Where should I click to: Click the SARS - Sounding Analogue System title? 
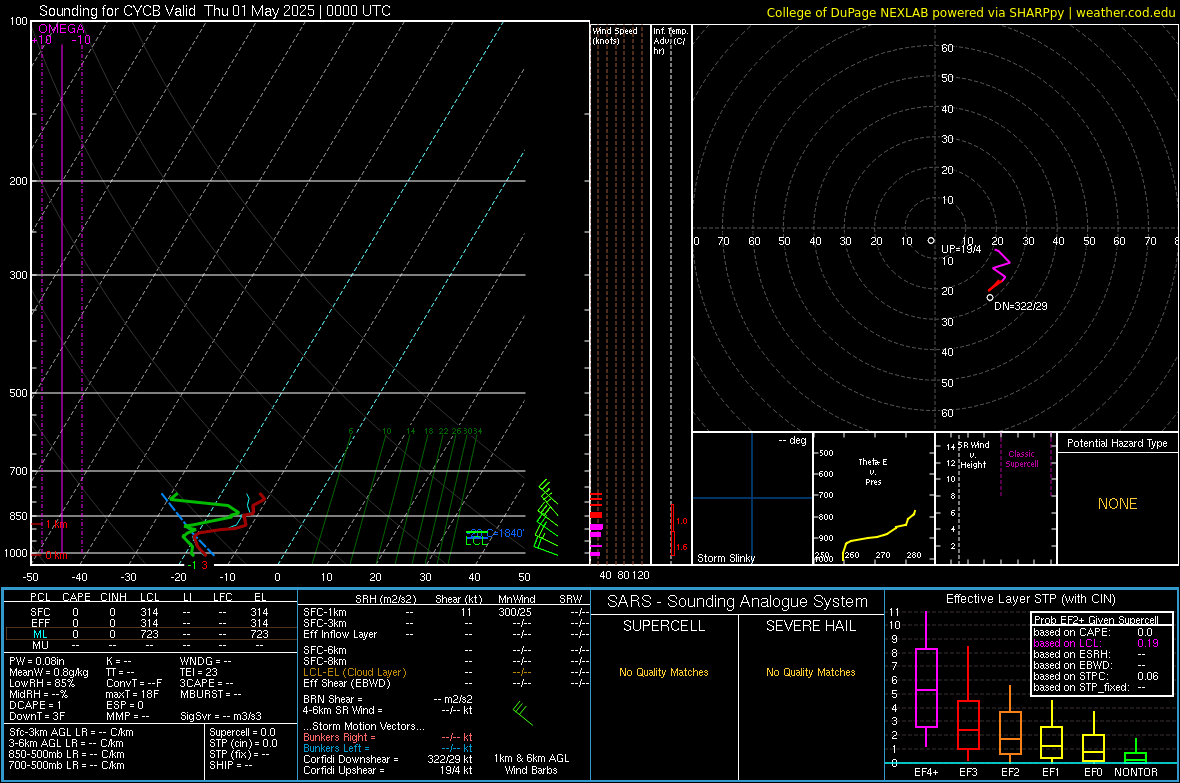(737, 602)
